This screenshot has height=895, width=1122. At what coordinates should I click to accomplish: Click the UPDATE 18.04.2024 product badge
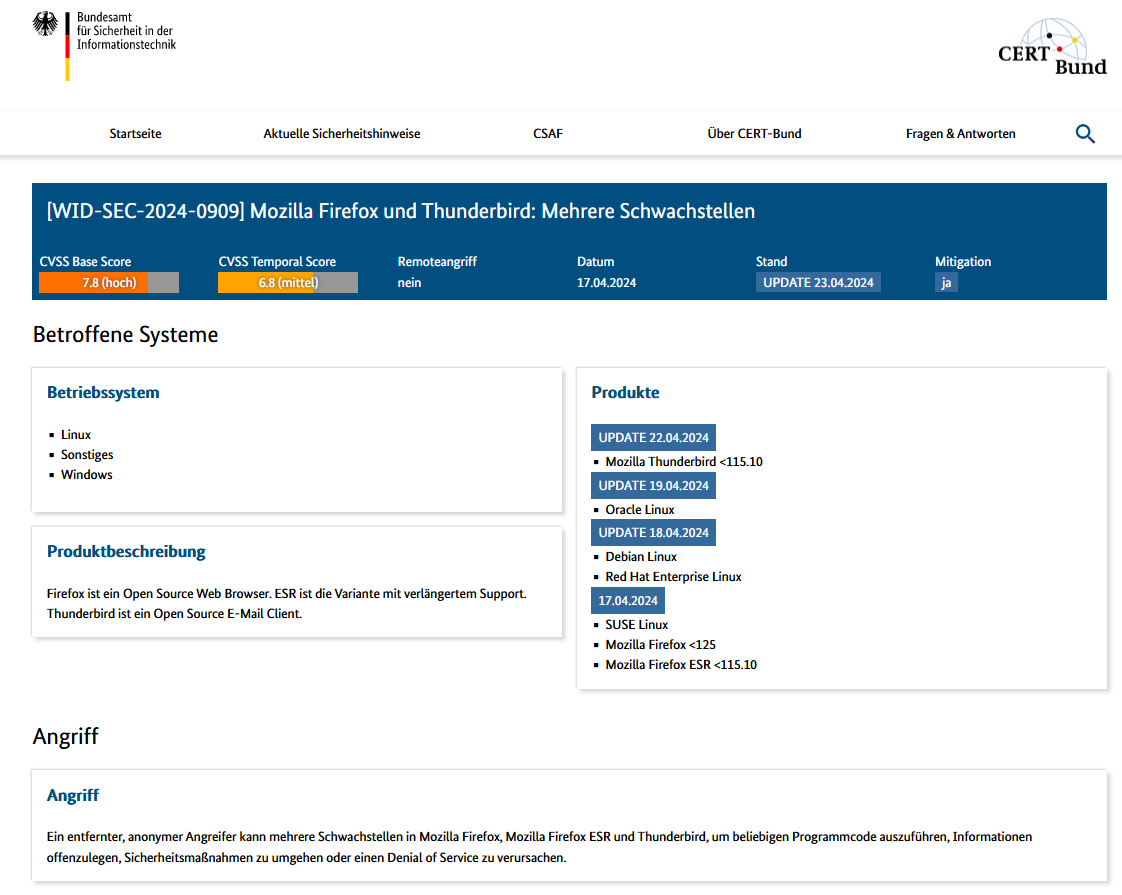pyautogui.click(x=653, y=533)
